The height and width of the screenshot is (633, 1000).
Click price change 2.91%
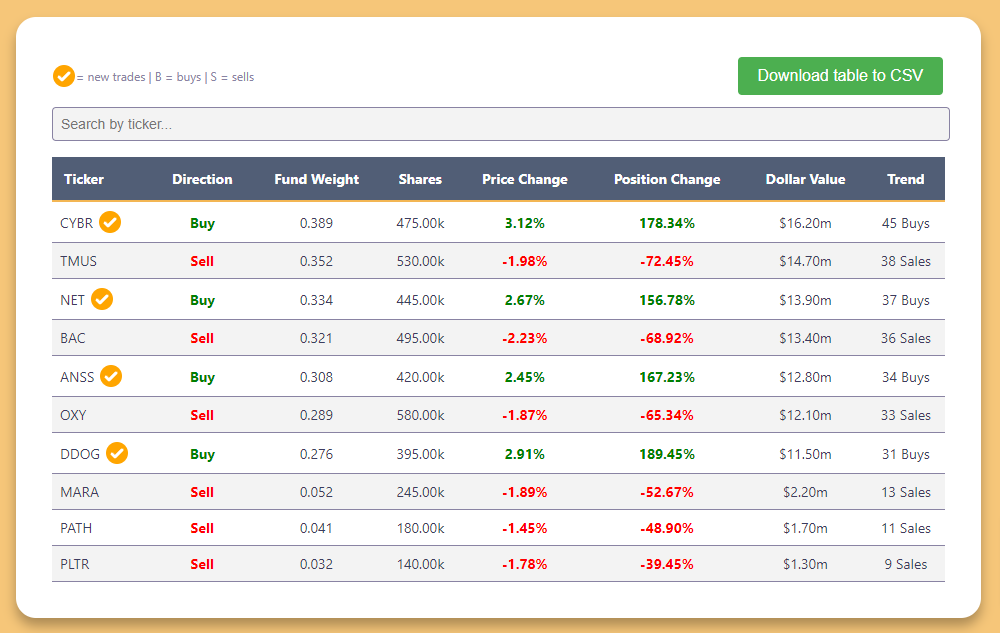[x=525, y=455]
